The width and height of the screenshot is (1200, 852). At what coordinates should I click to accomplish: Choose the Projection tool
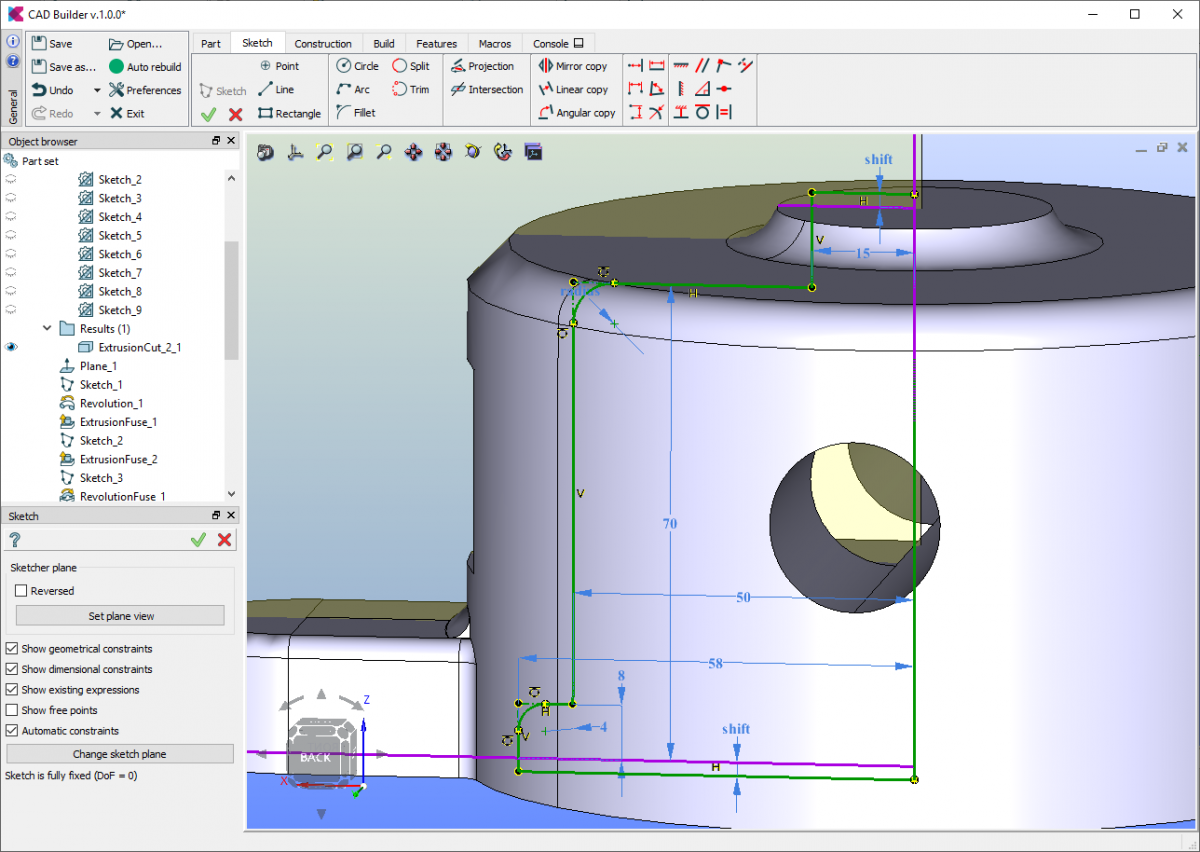[482, 66]
